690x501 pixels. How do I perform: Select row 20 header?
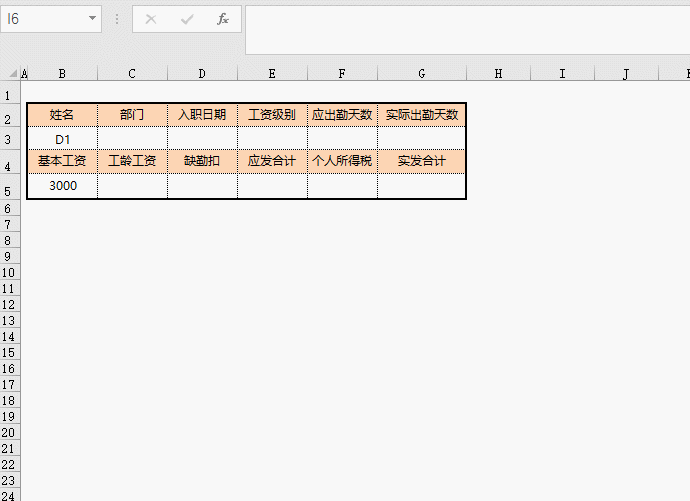click(8, 433)
